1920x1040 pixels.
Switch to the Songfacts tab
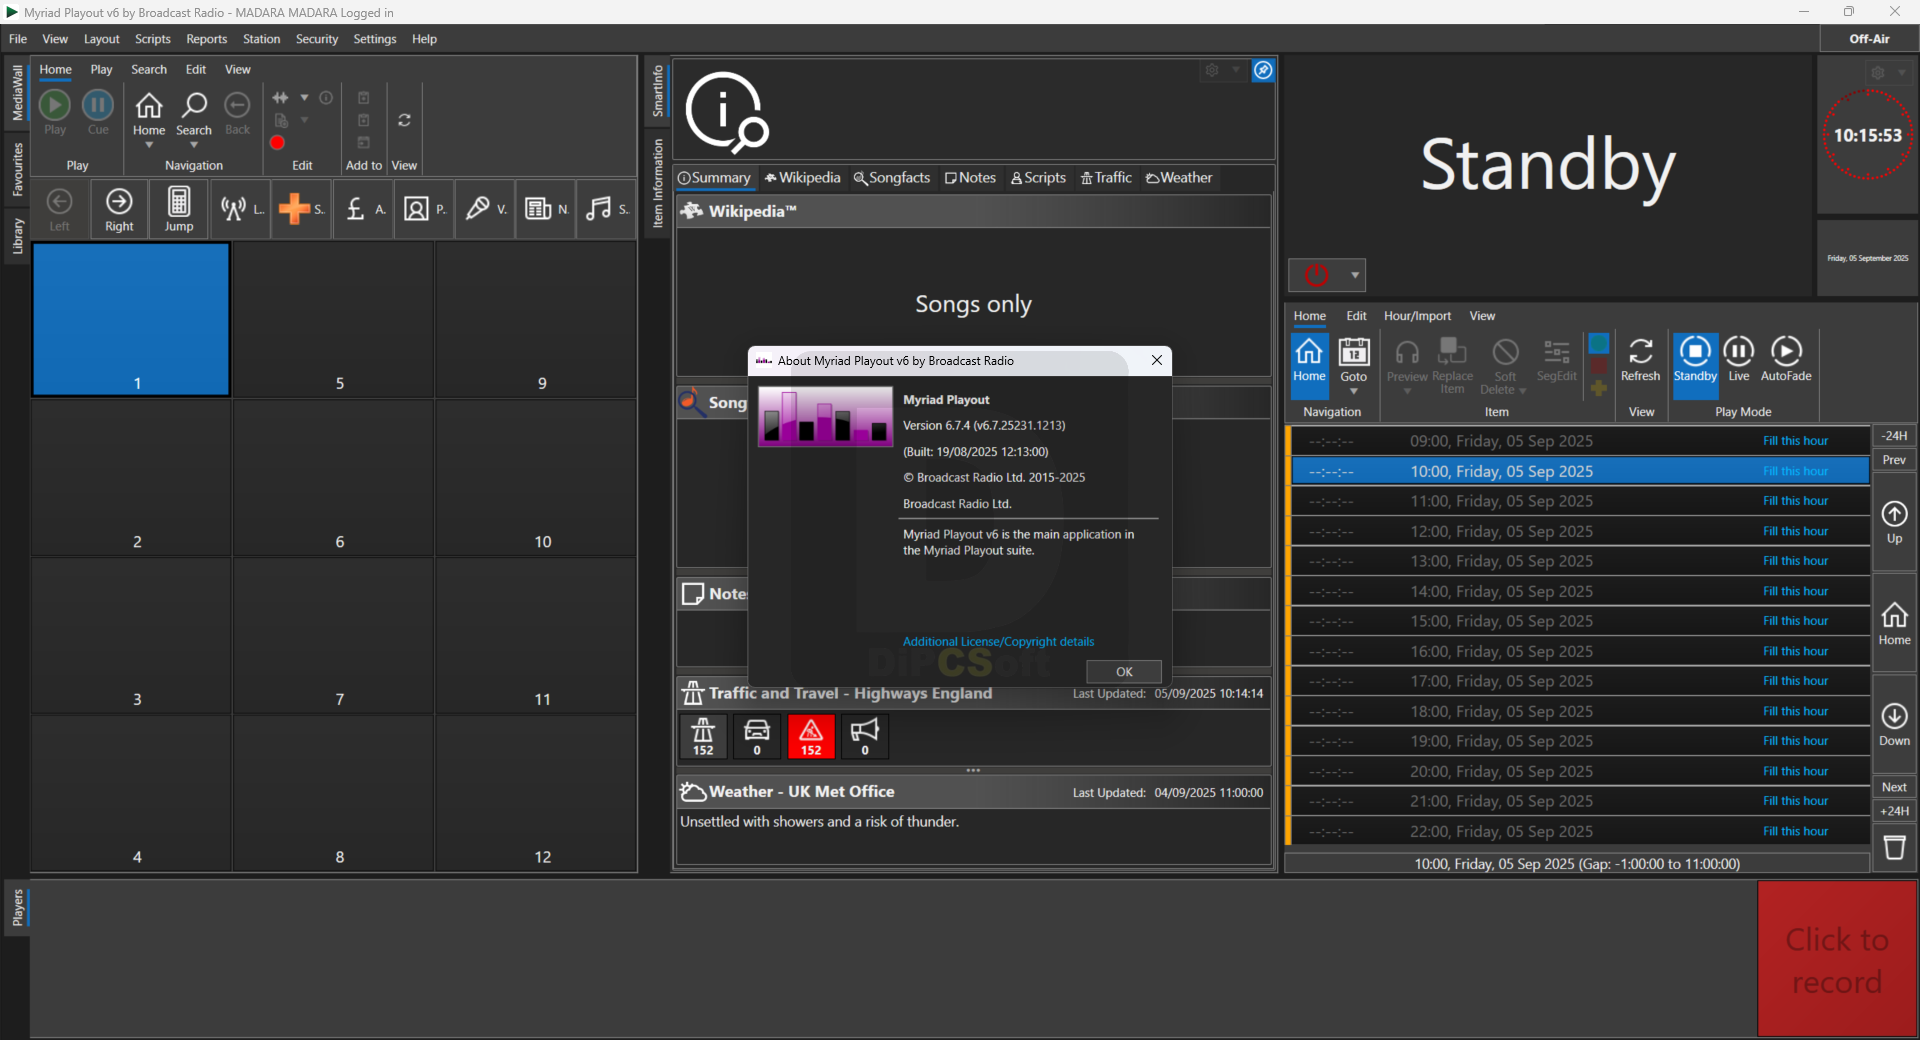click(x=892, y=178)
